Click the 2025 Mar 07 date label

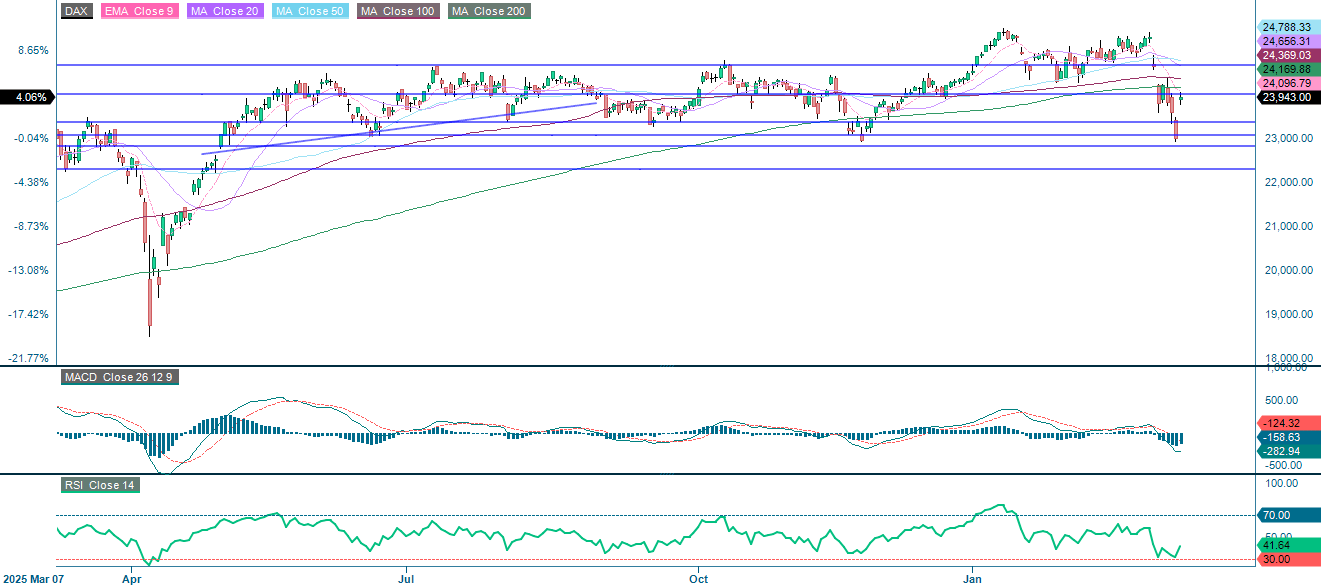(x=31, y=578)
